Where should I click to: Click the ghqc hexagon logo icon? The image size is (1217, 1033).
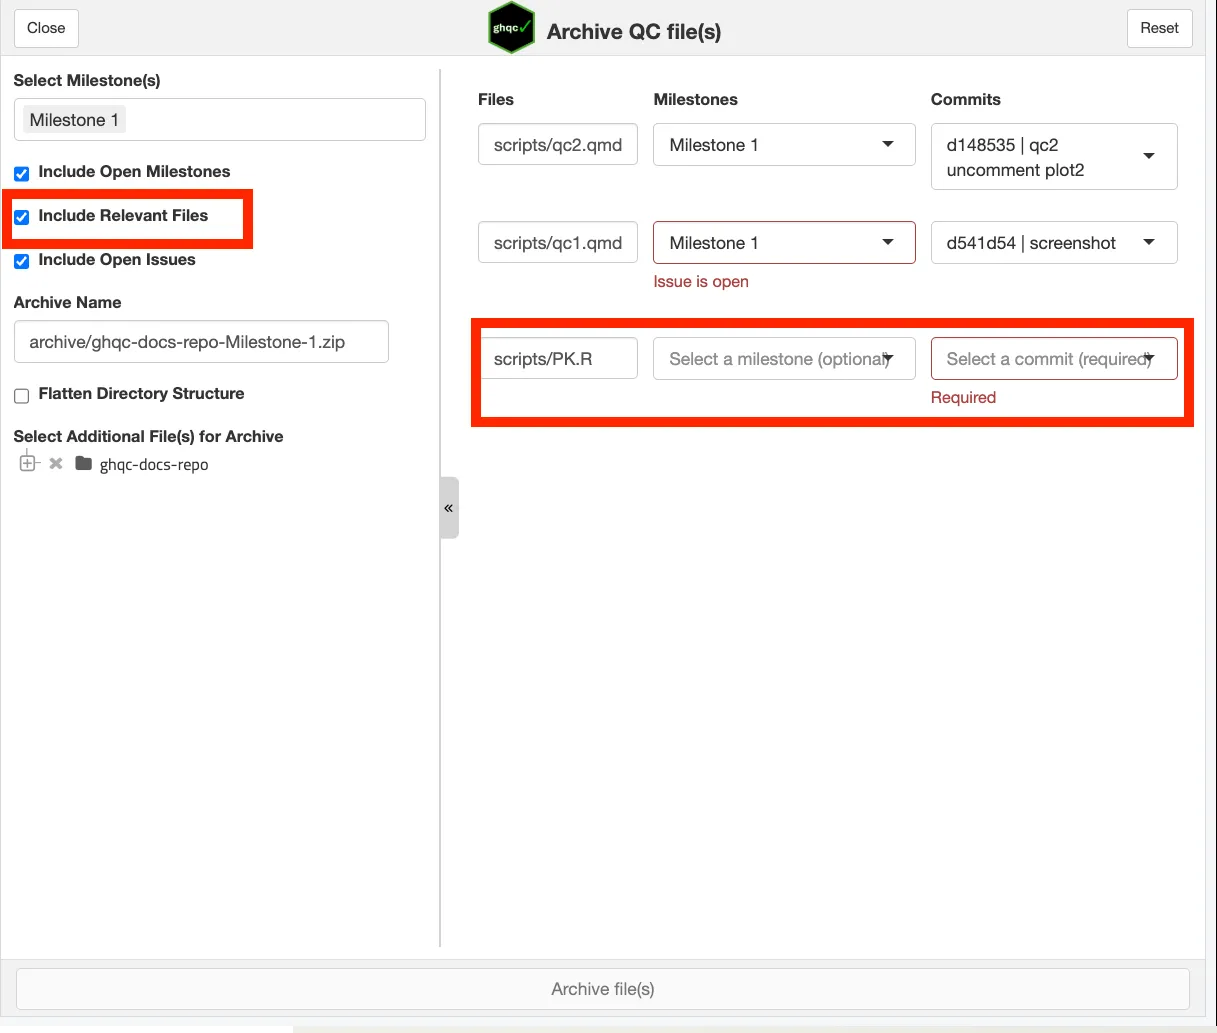click(x=511, y=29)
